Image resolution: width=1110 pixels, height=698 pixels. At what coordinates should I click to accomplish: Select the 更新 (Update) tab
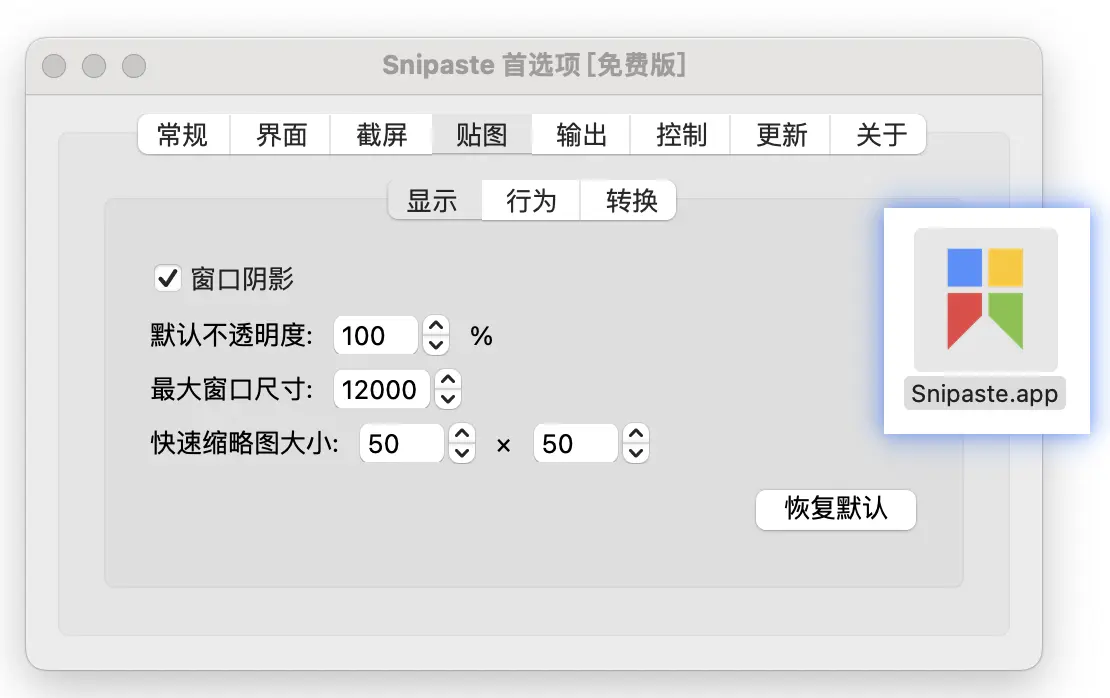pyautogui.click(x=780, y=135)
